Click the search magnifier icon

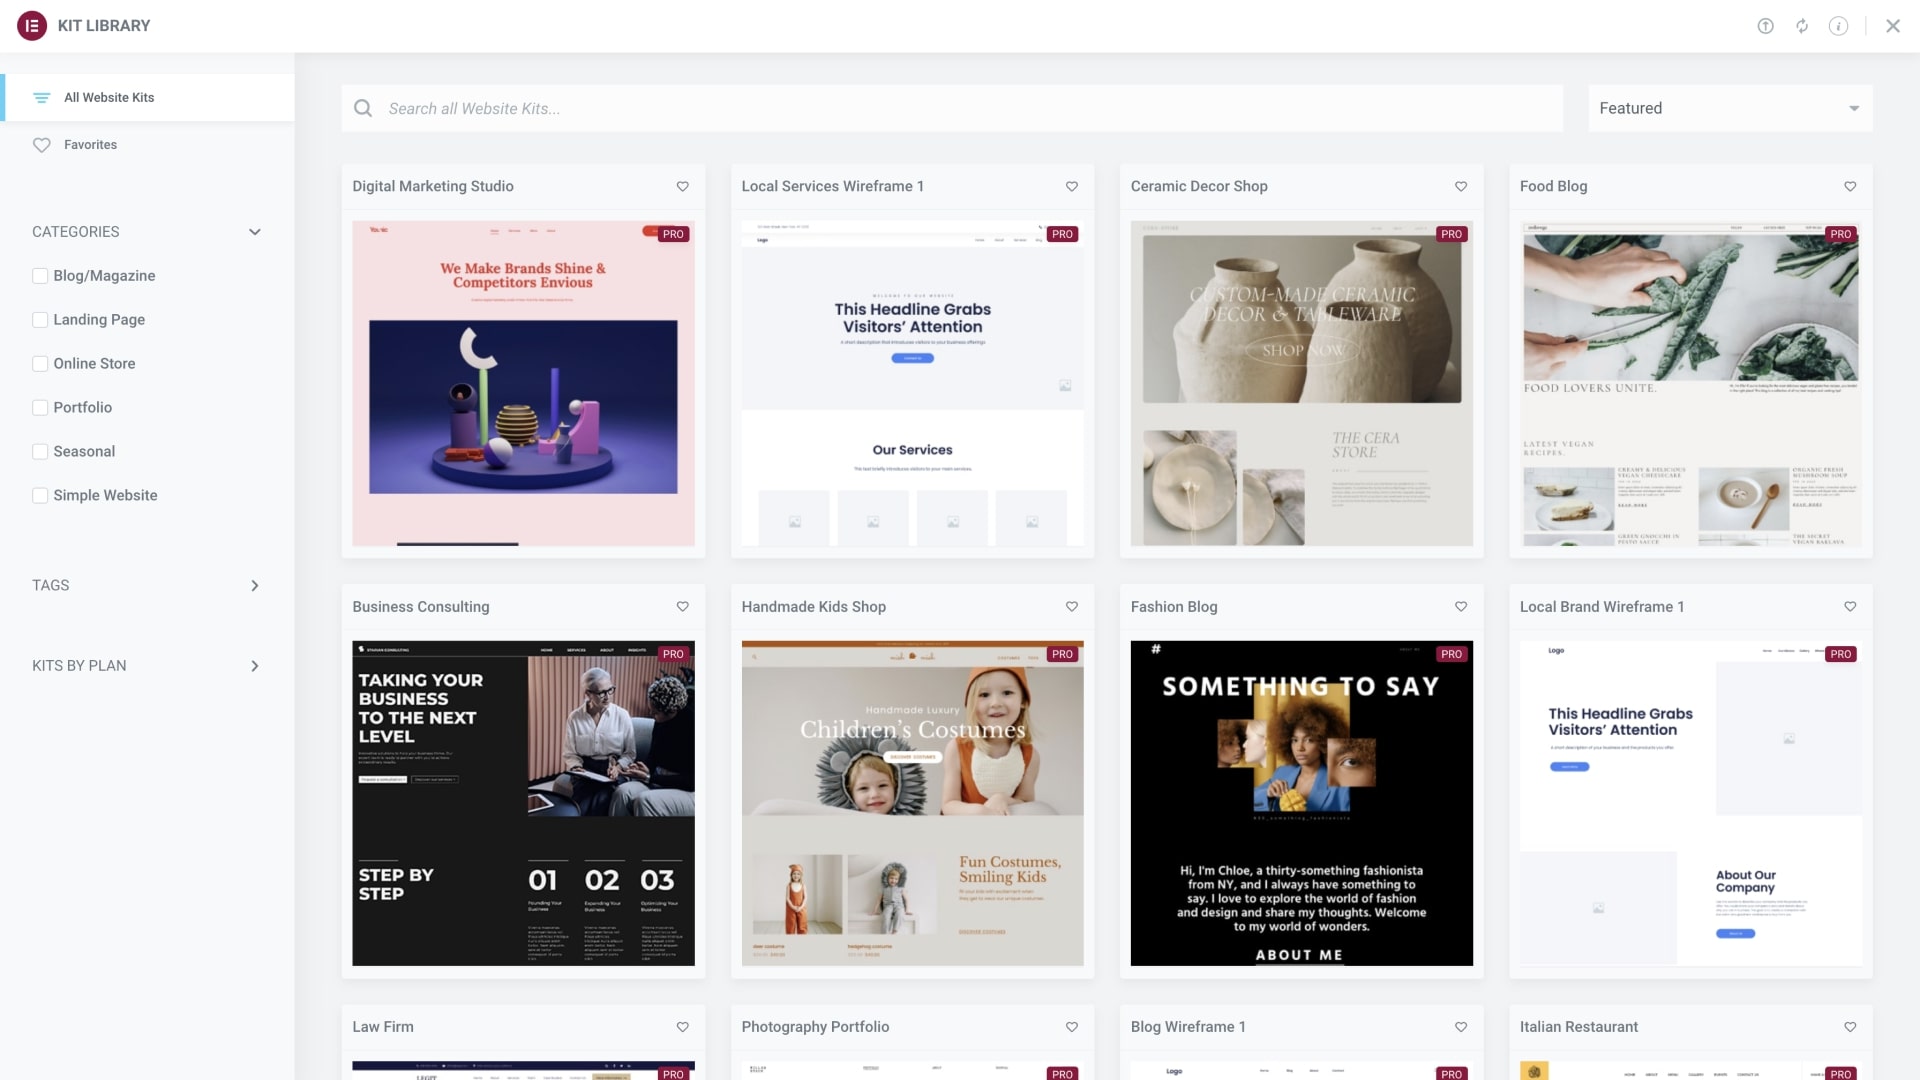coord(363,108)
